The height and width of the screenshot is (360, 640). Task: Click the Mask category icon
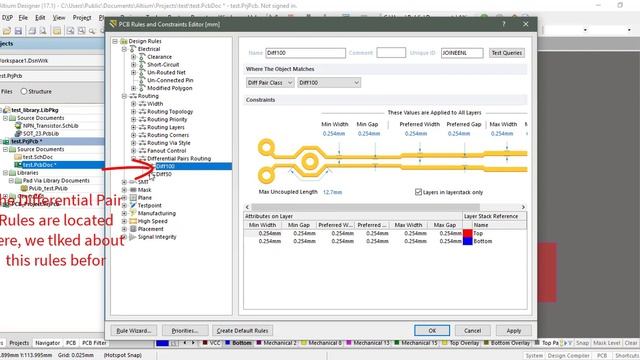[133, 190]
